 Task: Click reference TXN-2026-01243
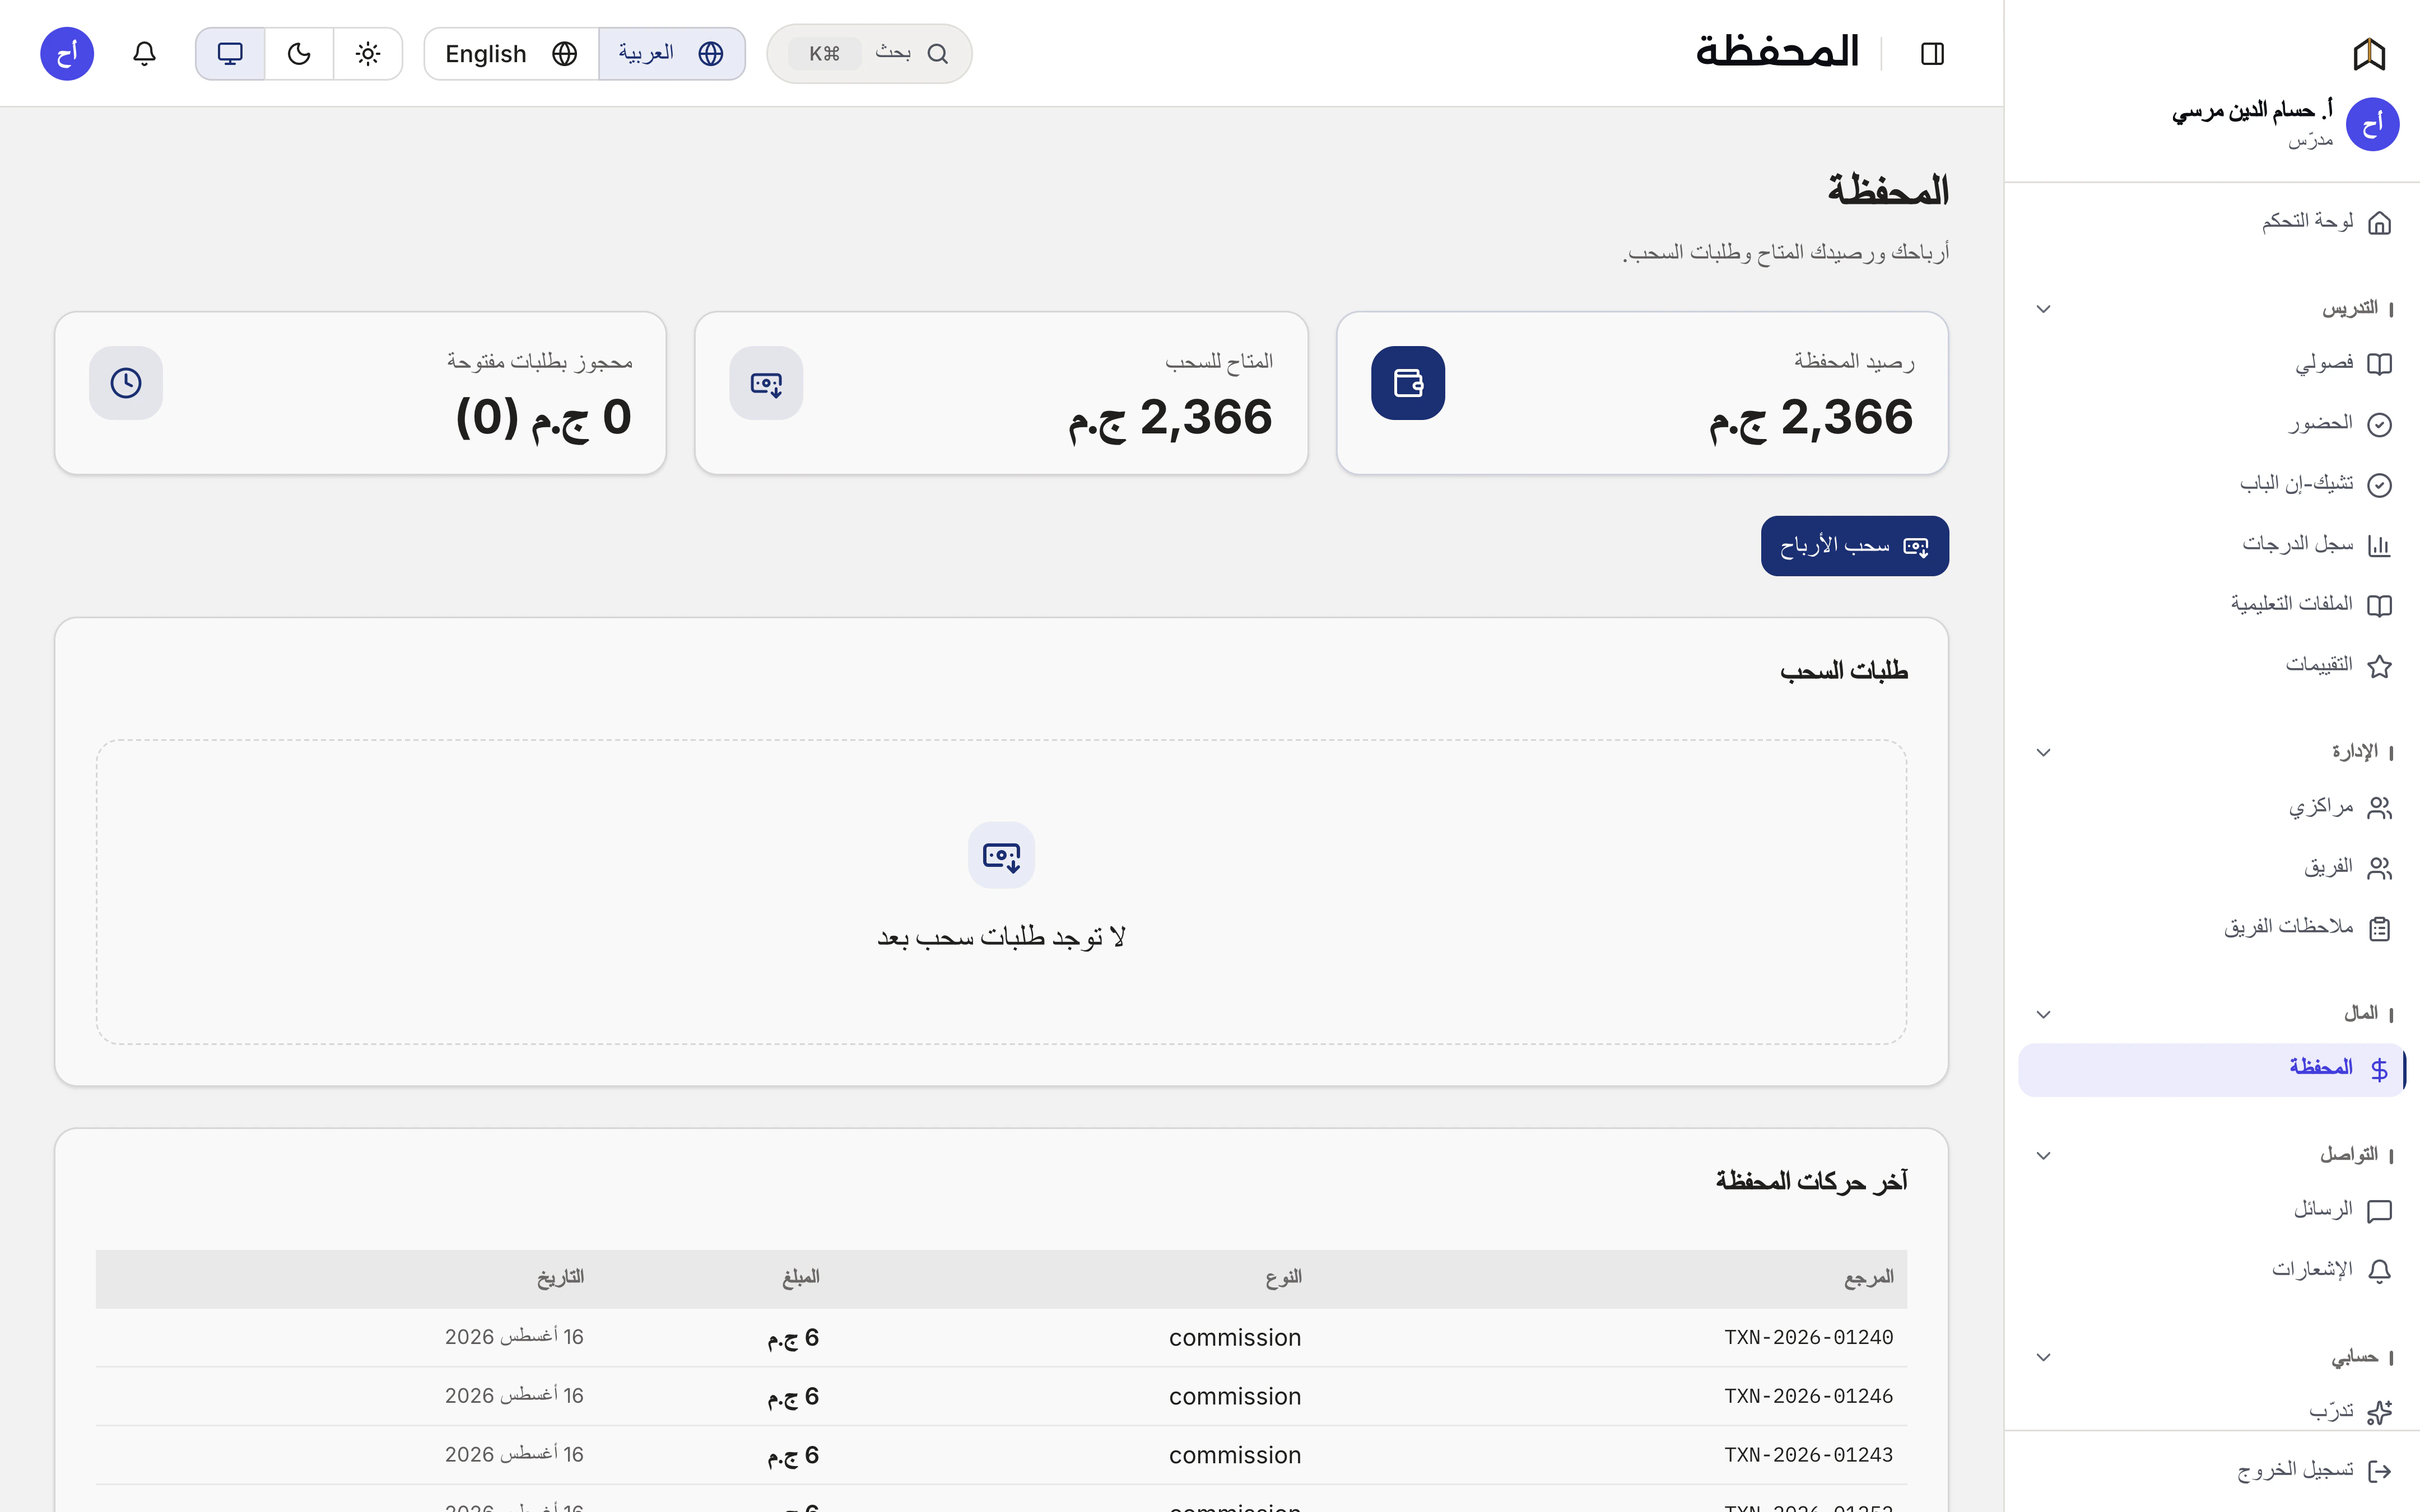tap(1808, 1455)
